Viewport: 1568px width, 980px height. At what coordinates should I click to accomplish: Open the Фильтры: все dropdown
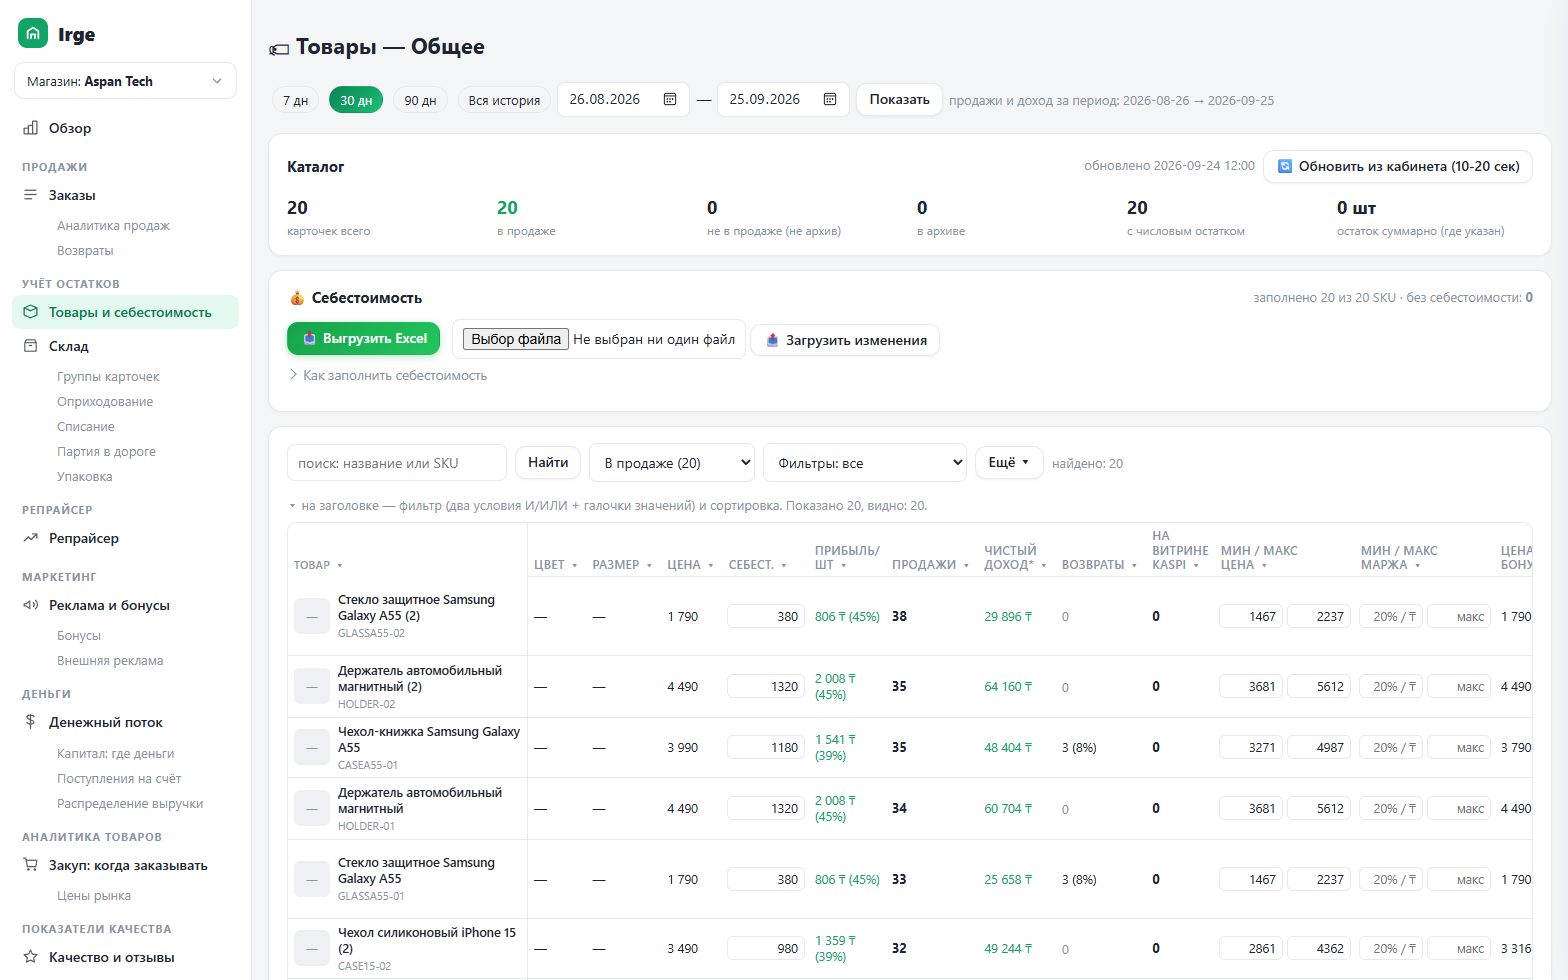click(x=865, y=463)
